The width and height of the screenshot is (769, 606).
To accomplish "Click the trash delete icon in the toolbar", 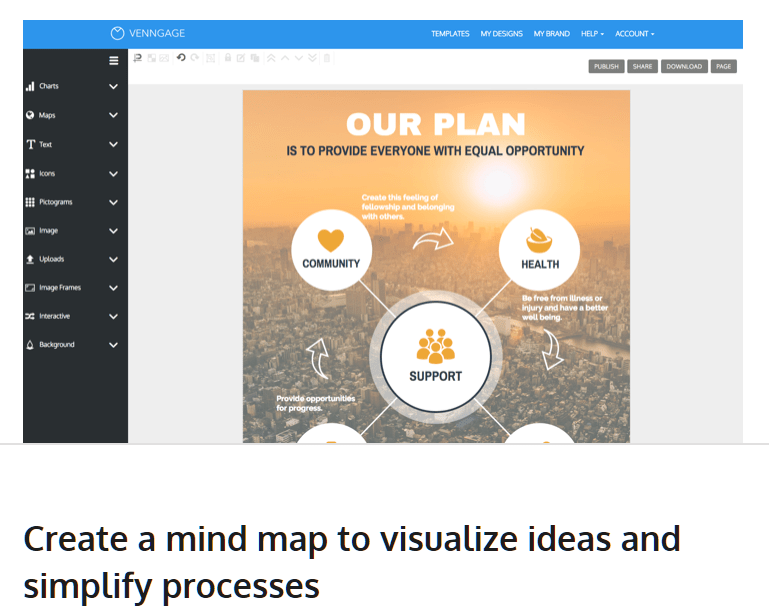I will coord(326,58).
